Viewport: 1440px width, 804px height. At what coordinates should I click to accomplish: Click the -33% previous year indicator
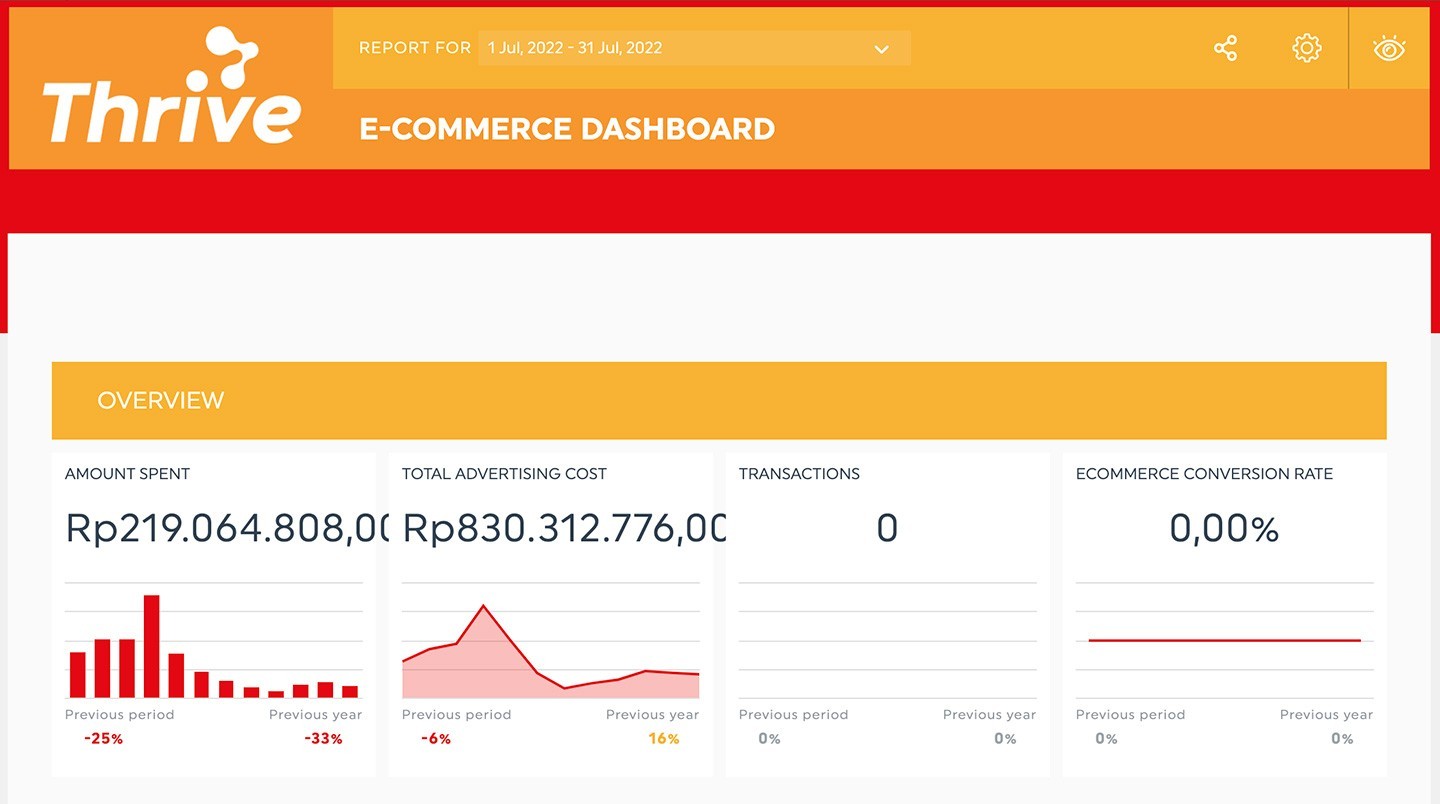(x=323, y=739)
